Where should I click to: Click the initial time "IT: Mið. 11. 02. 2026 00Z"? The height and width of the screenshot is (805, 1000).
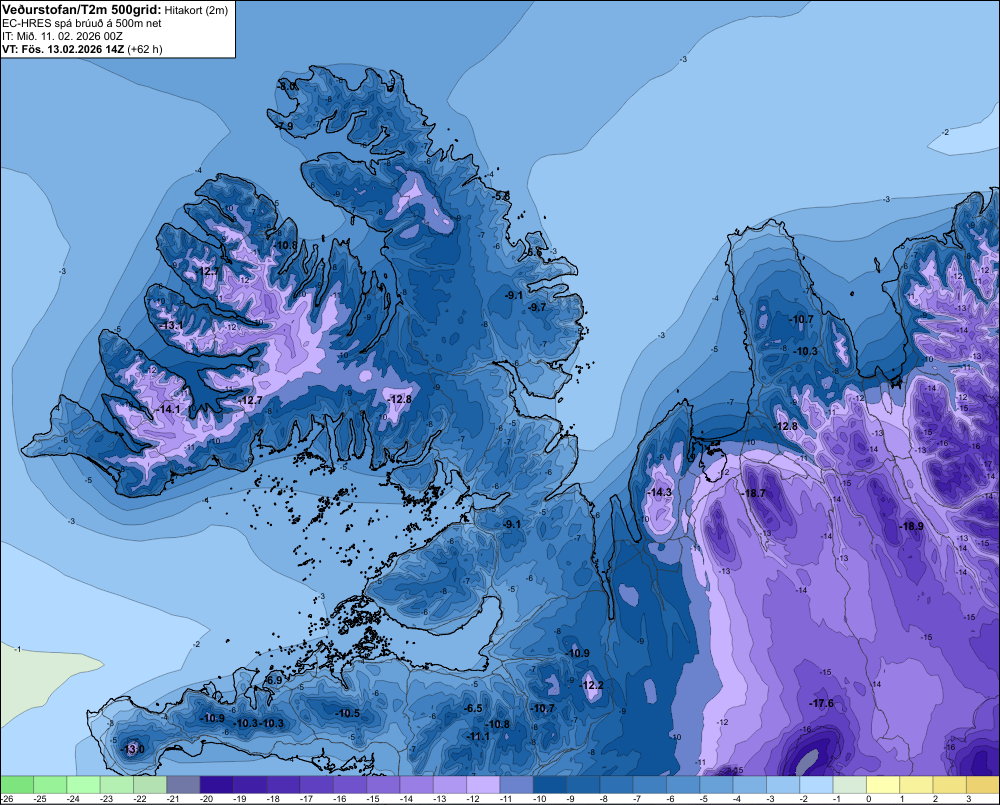62,36
